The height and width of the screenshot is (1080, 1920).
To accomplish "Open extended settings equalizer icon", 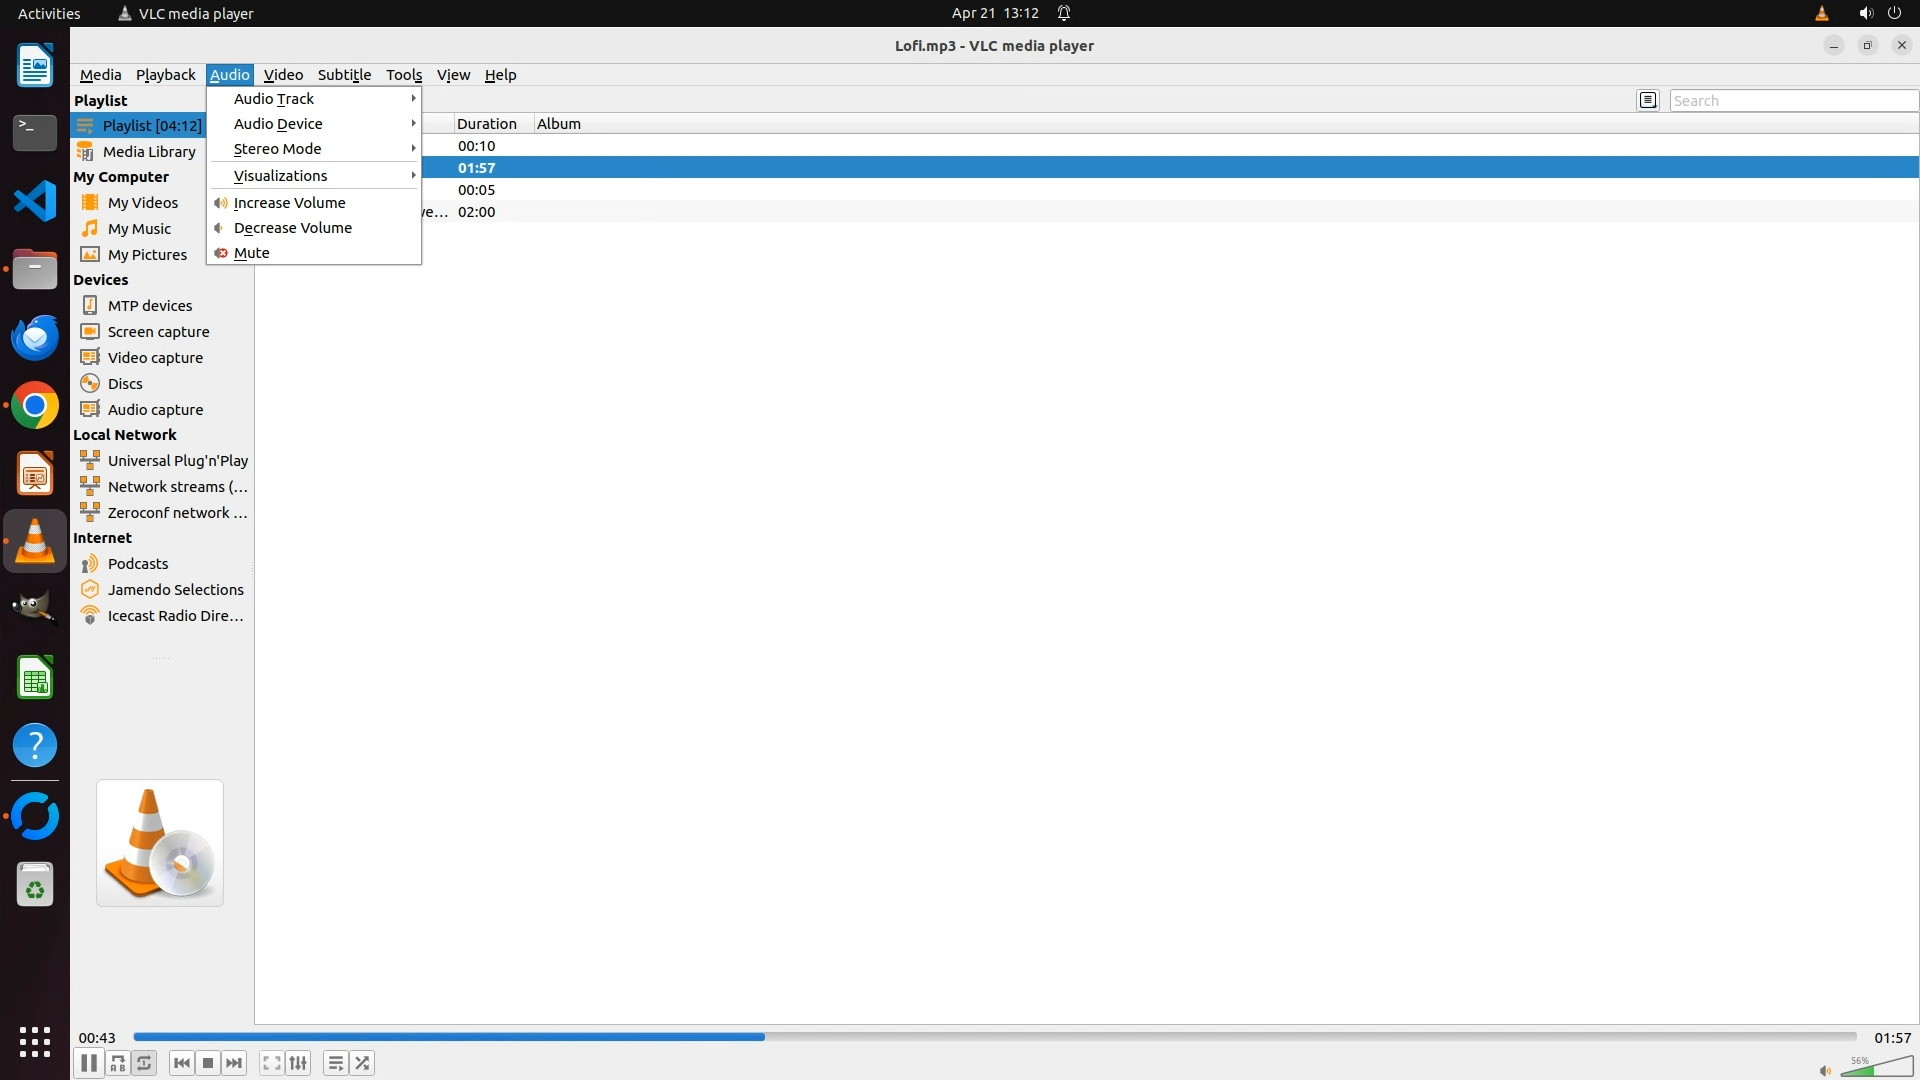I will tap(298, 1063).
